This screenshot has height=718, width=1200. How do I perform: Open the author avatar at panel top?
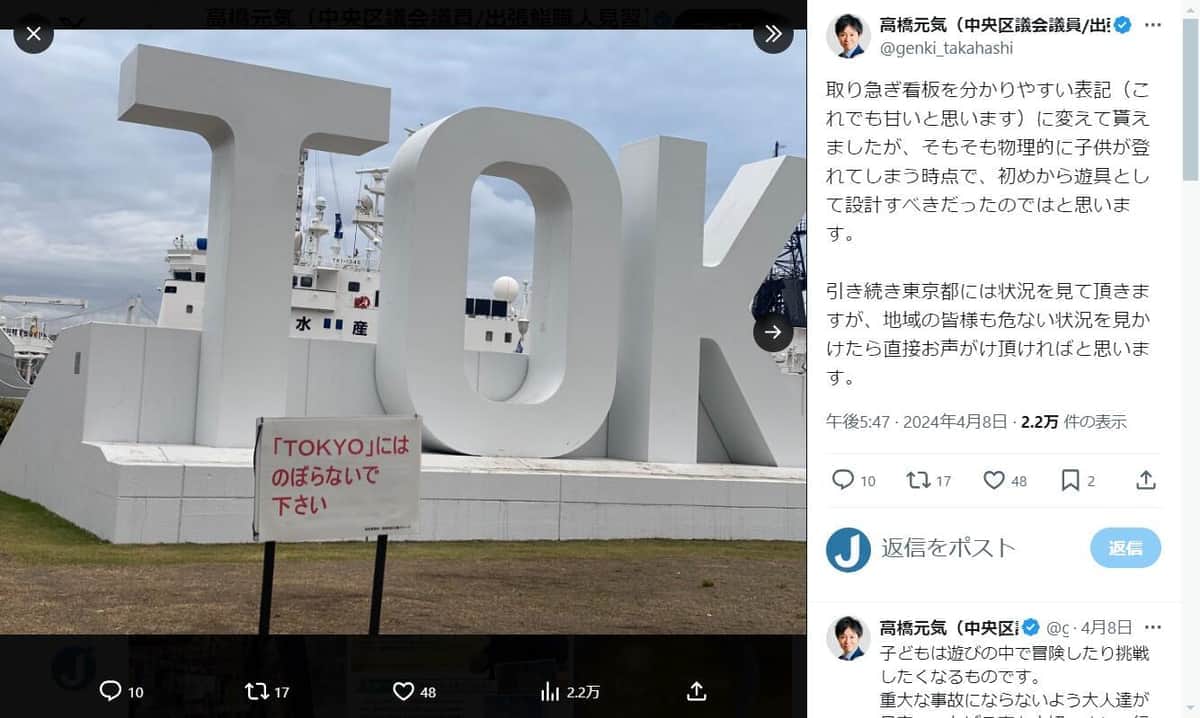pyautogui.click(x=847, y=36)
